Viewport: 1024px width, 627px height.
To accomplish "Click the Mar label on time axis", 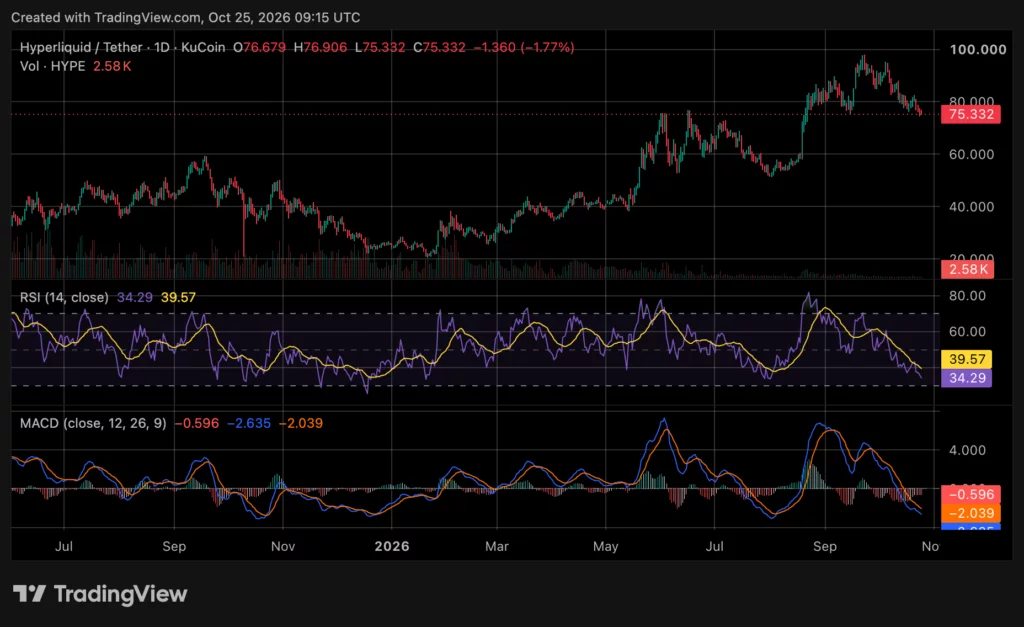I will 497,547.
